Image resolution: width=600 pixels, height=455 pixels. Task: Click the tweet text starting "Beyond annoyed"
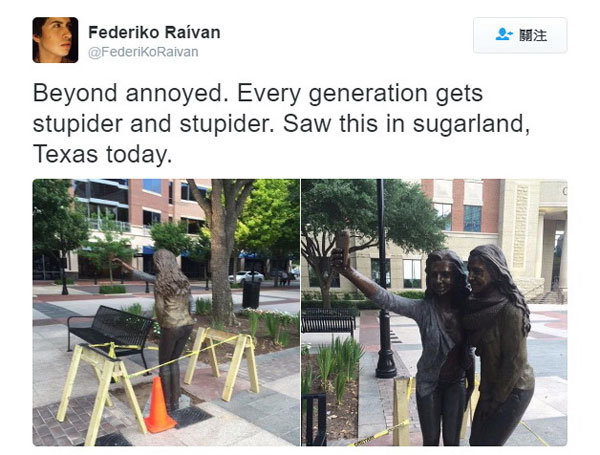281,123
